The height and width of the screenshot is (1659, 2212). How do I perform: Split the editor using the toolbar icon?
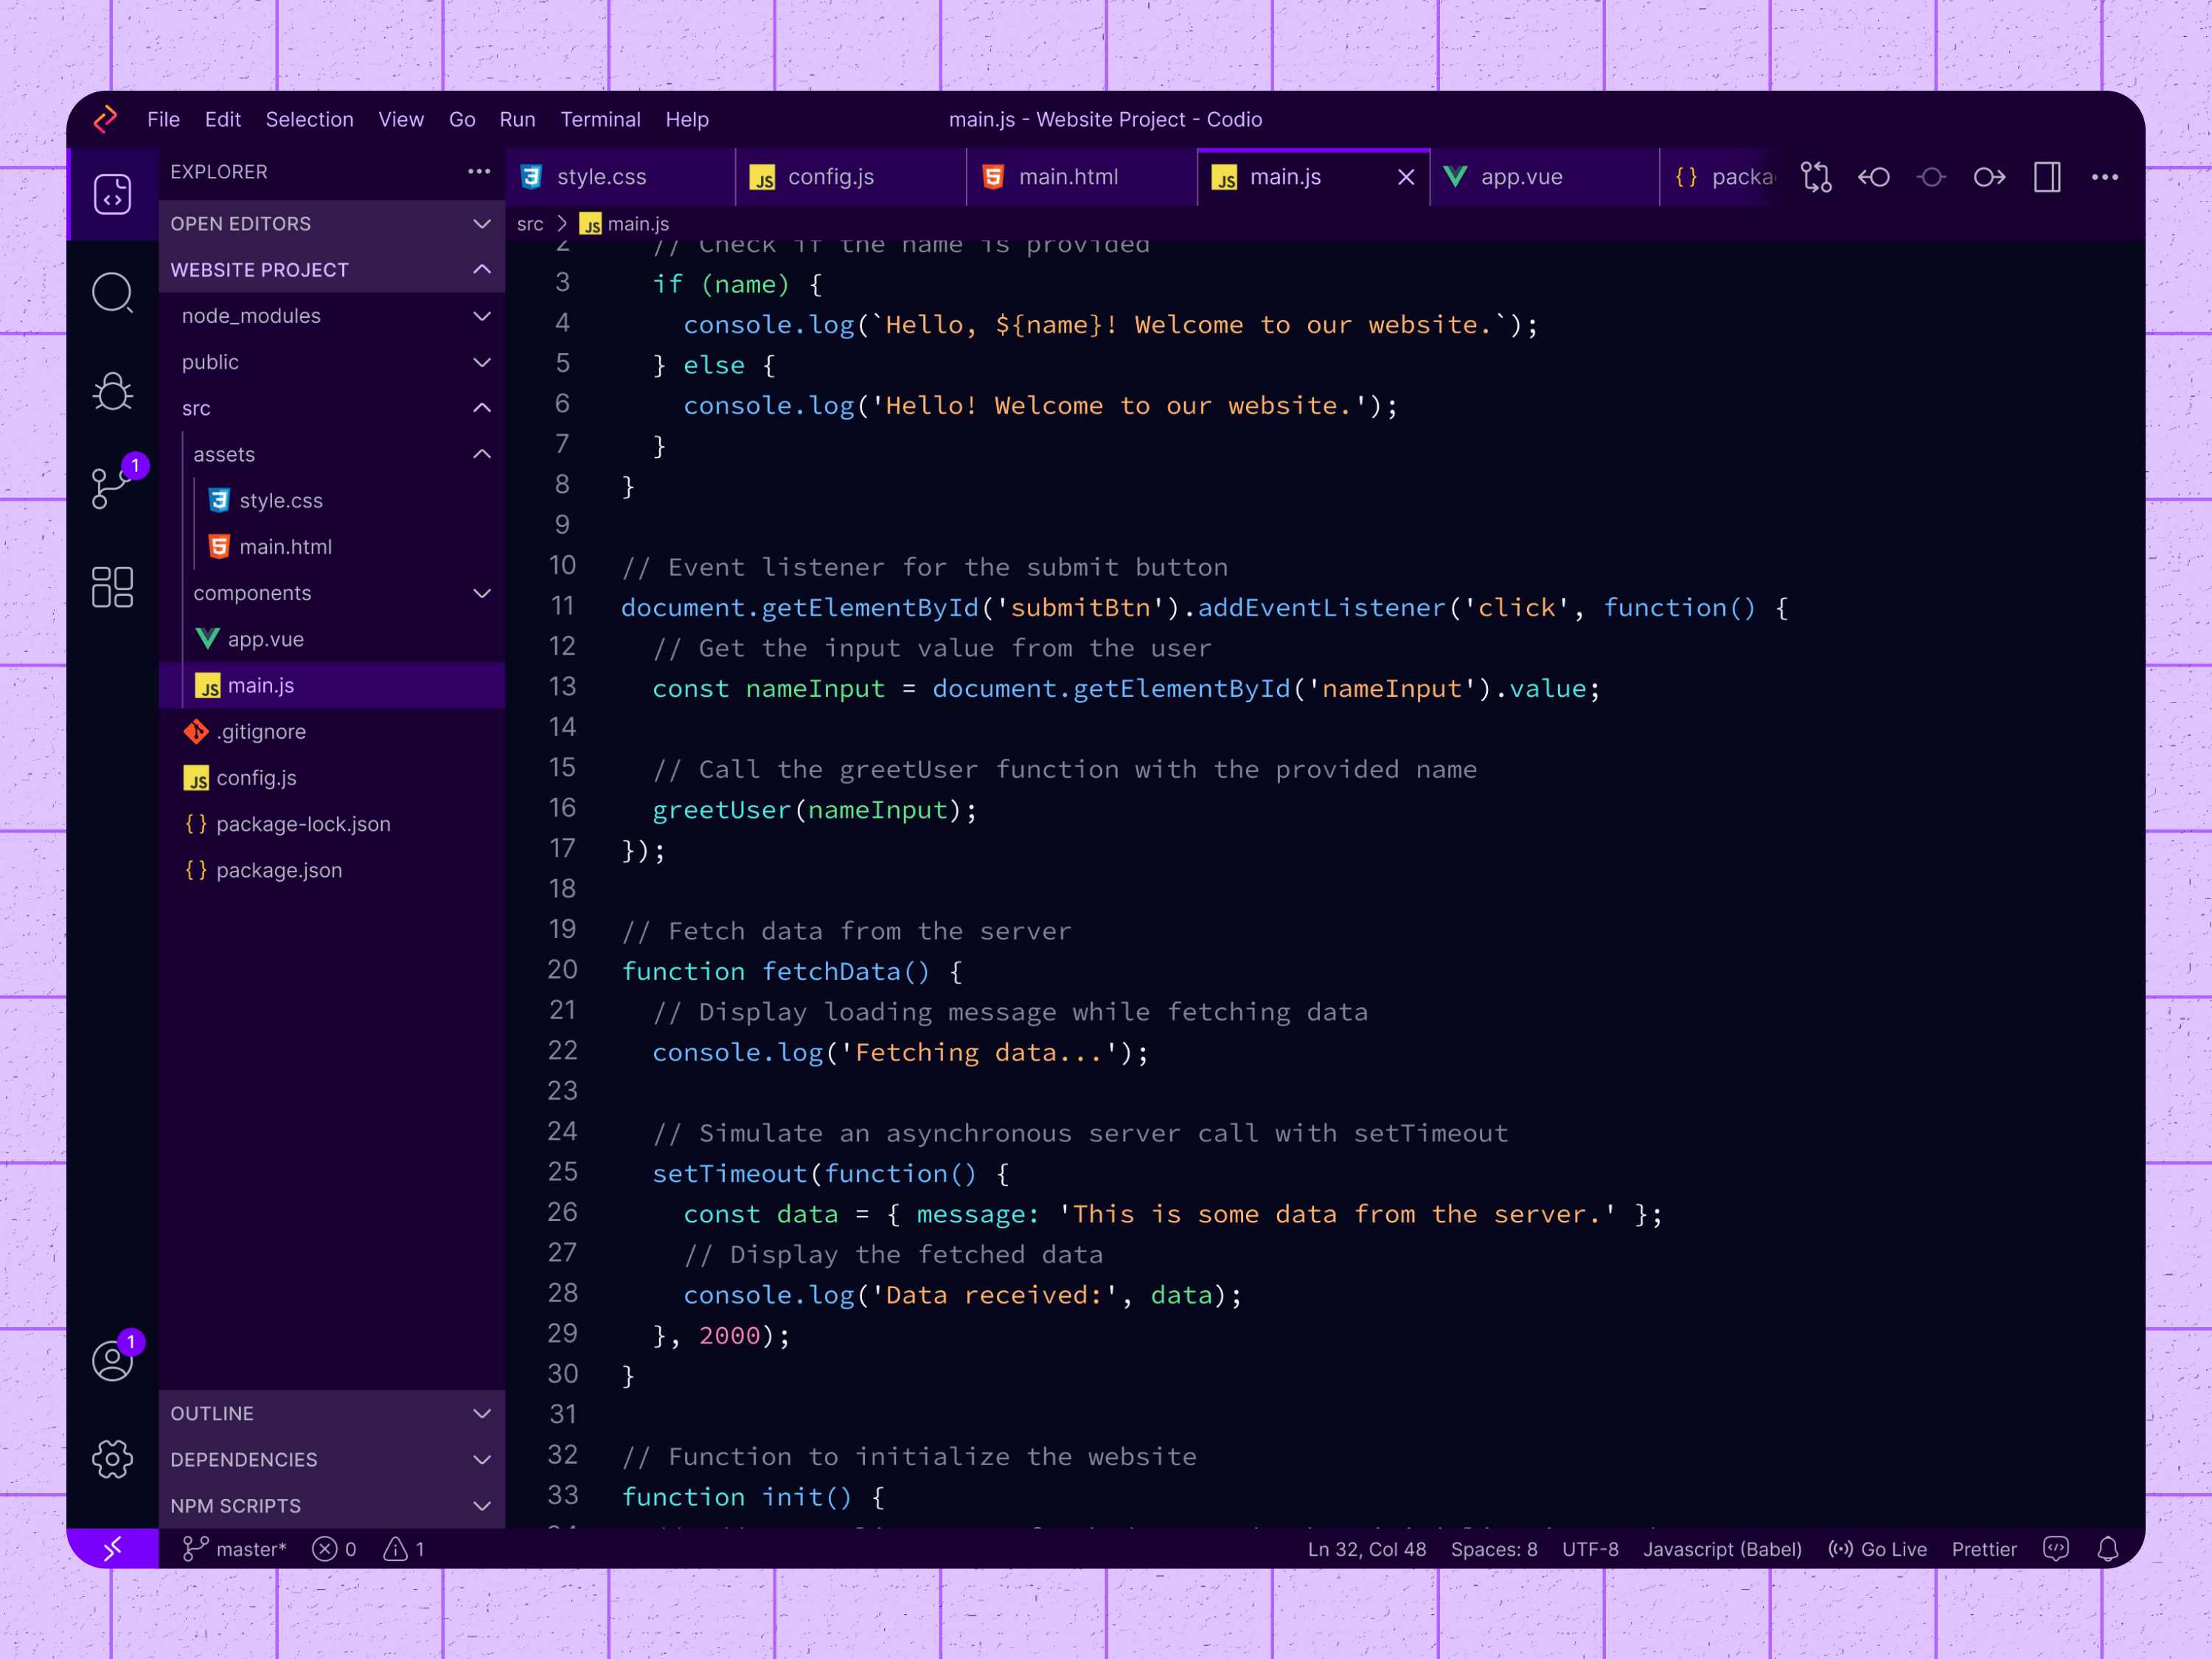pyautogui.click(x=2046, y=177)
